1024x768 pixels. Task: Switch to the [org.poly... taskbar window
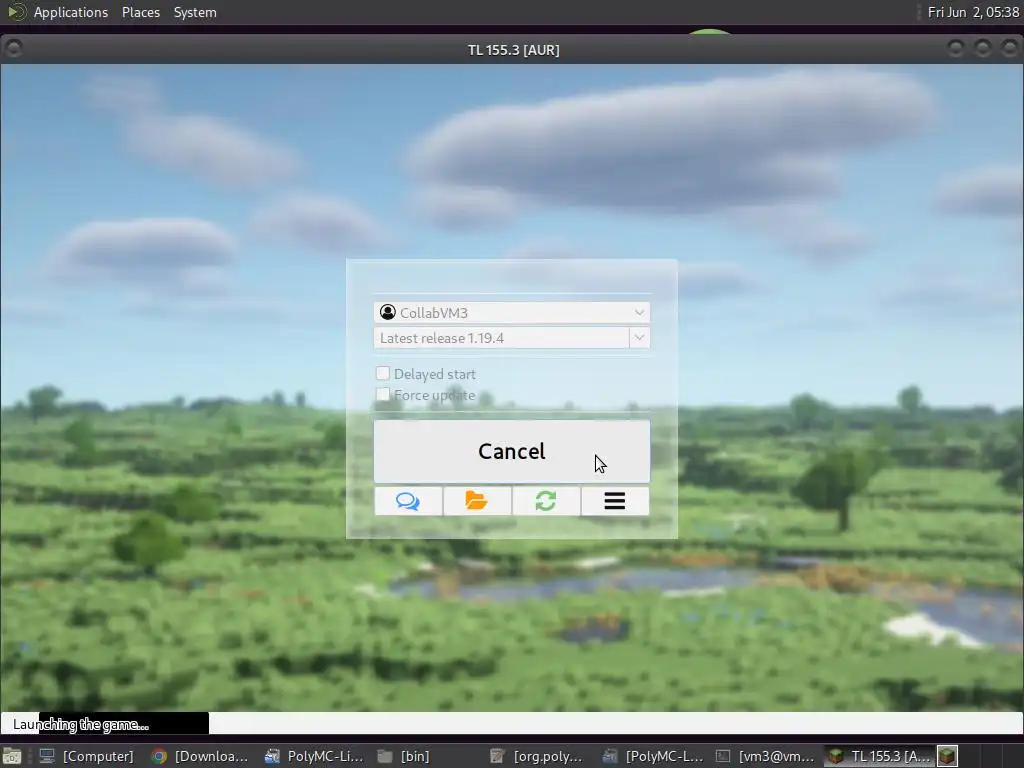(x=537, y=756)
